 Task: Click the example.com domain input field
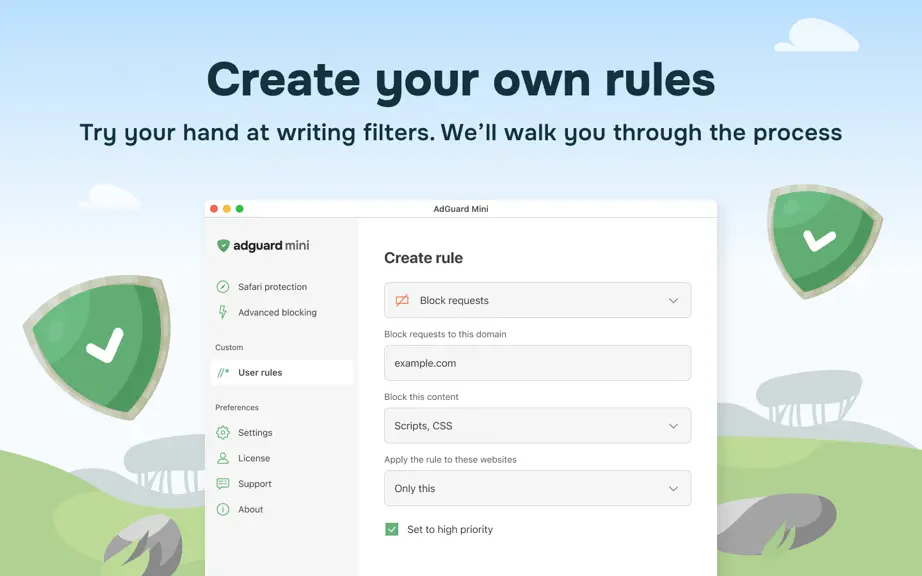click(x=537, y=363)
